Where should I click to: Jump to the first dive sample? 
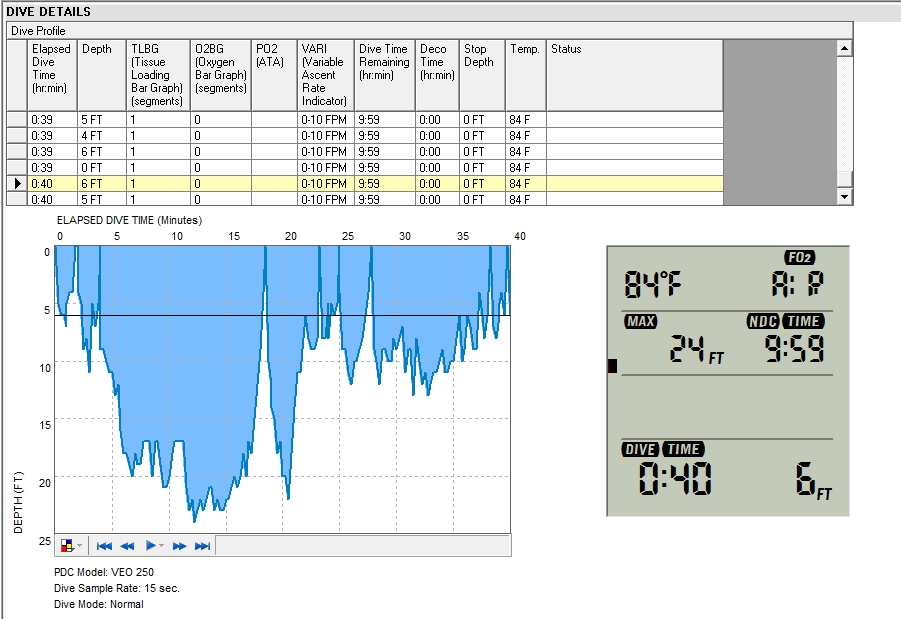[x=104, y=545]
